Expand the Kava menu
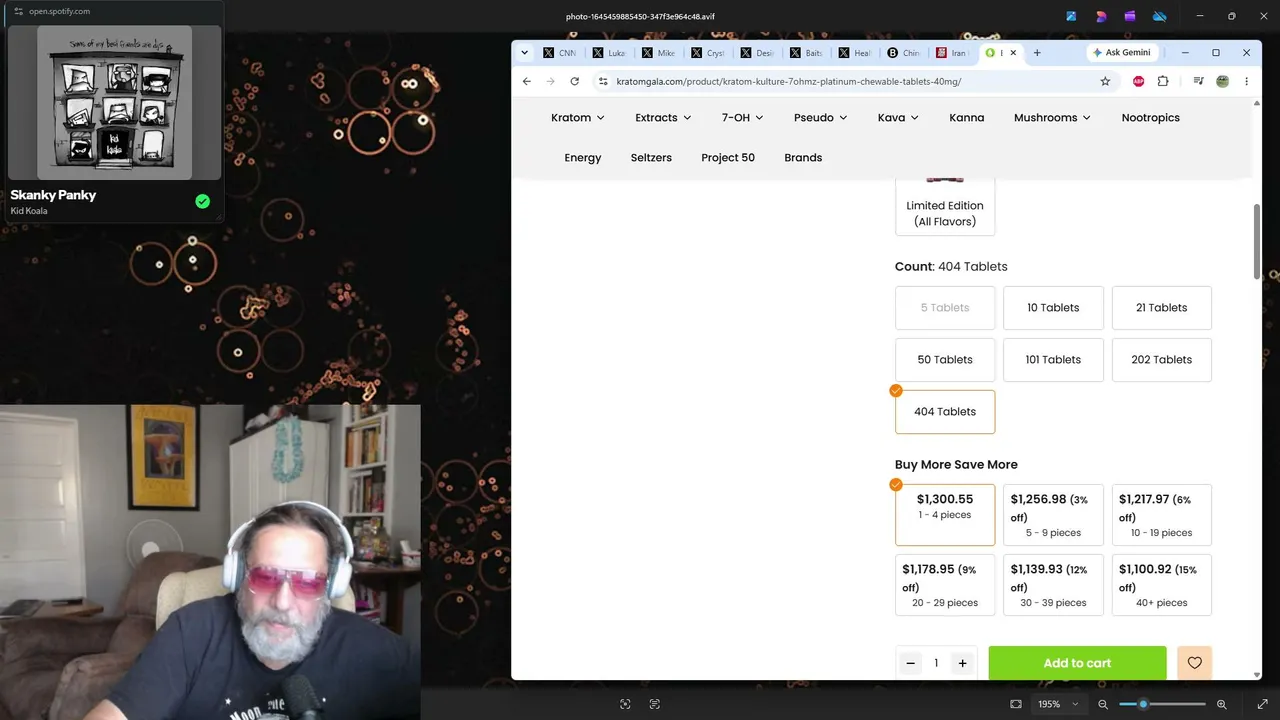 click(898, 117)
